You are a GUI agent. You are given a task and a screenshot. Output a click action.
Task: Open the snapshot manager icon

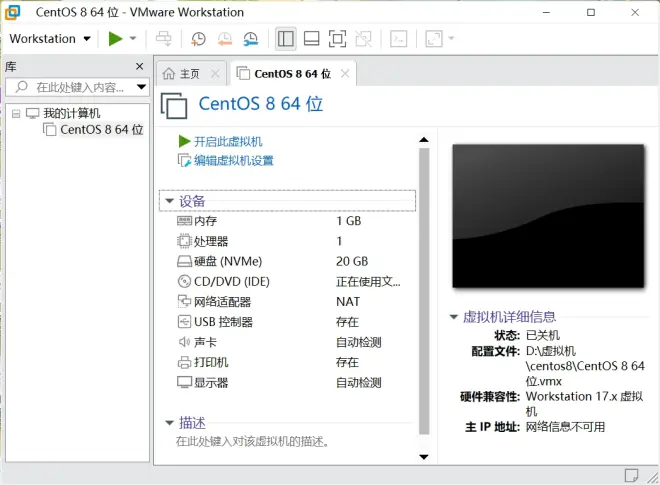tap(251, 39)
